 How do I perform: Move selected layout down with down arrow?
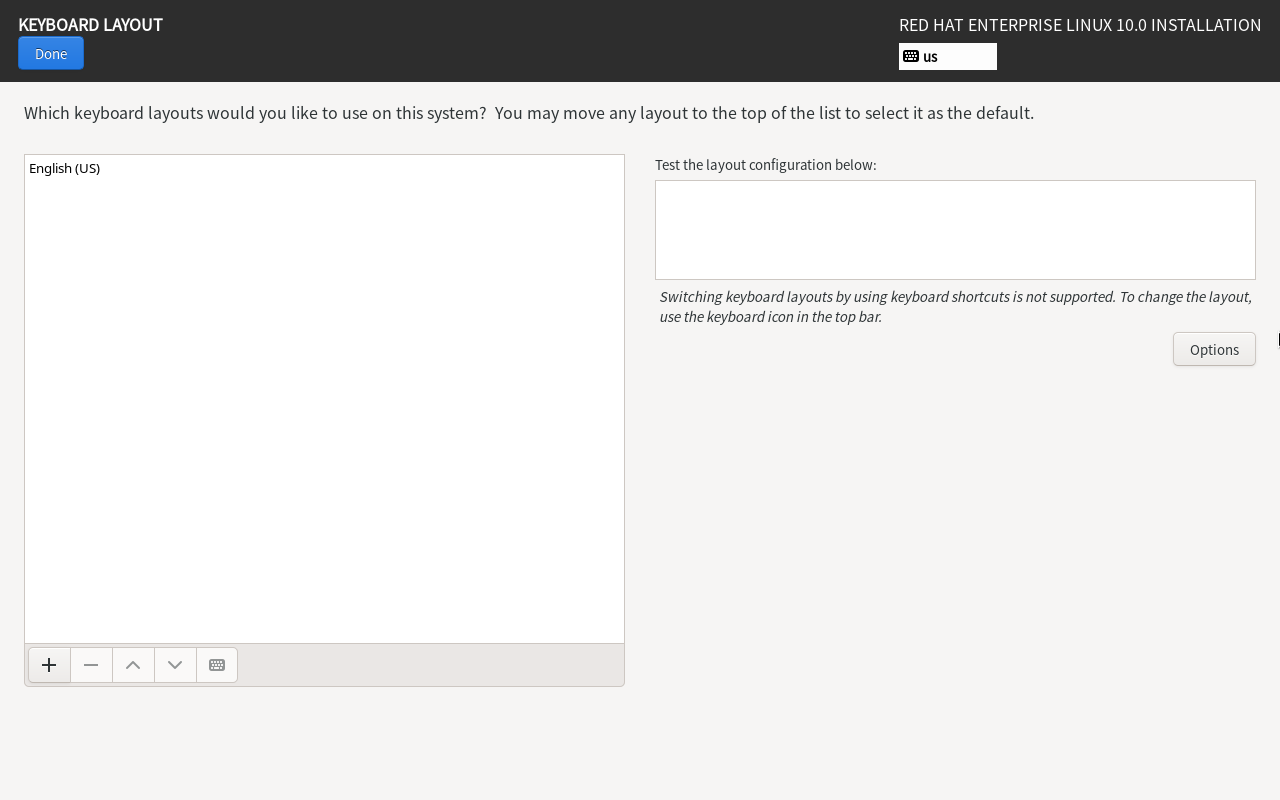175,665
